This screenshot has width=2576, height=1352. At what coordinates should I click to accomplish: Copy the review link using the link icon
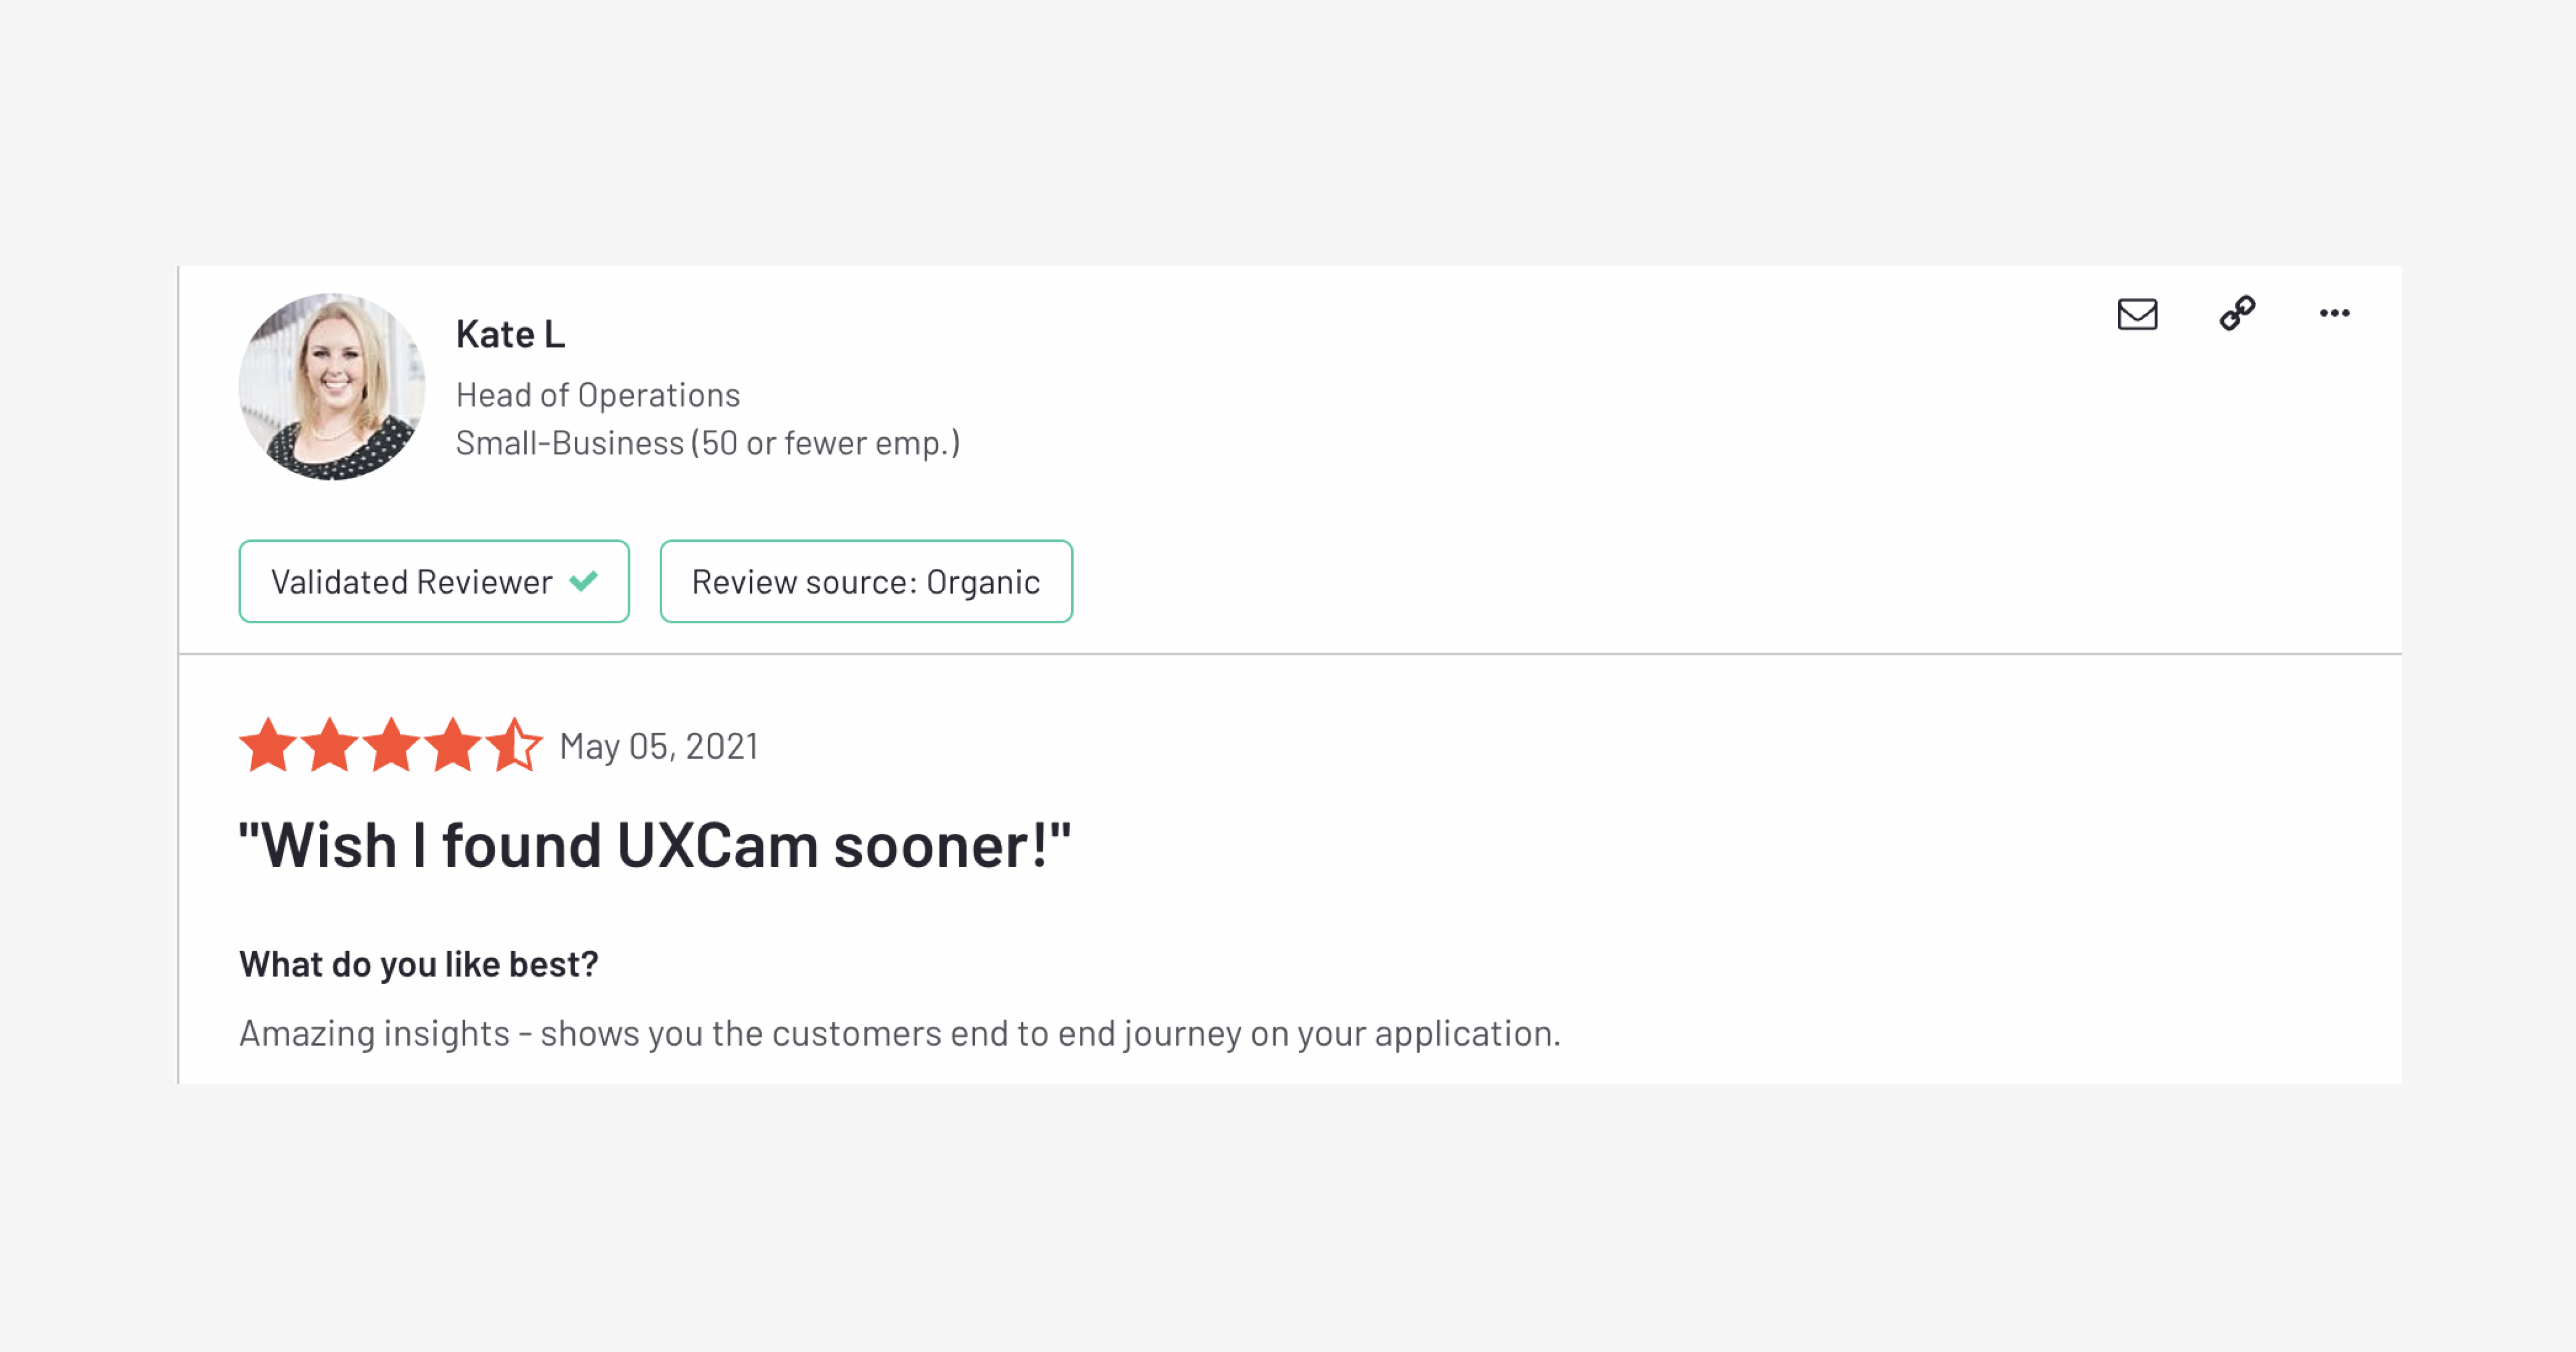(2237, 313)
